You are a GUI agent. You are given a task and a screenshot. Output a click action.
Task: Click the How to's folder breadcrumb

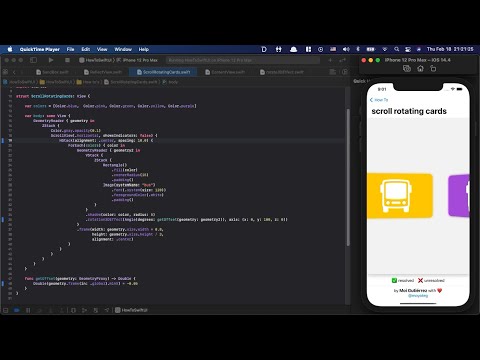click(88, 82)
